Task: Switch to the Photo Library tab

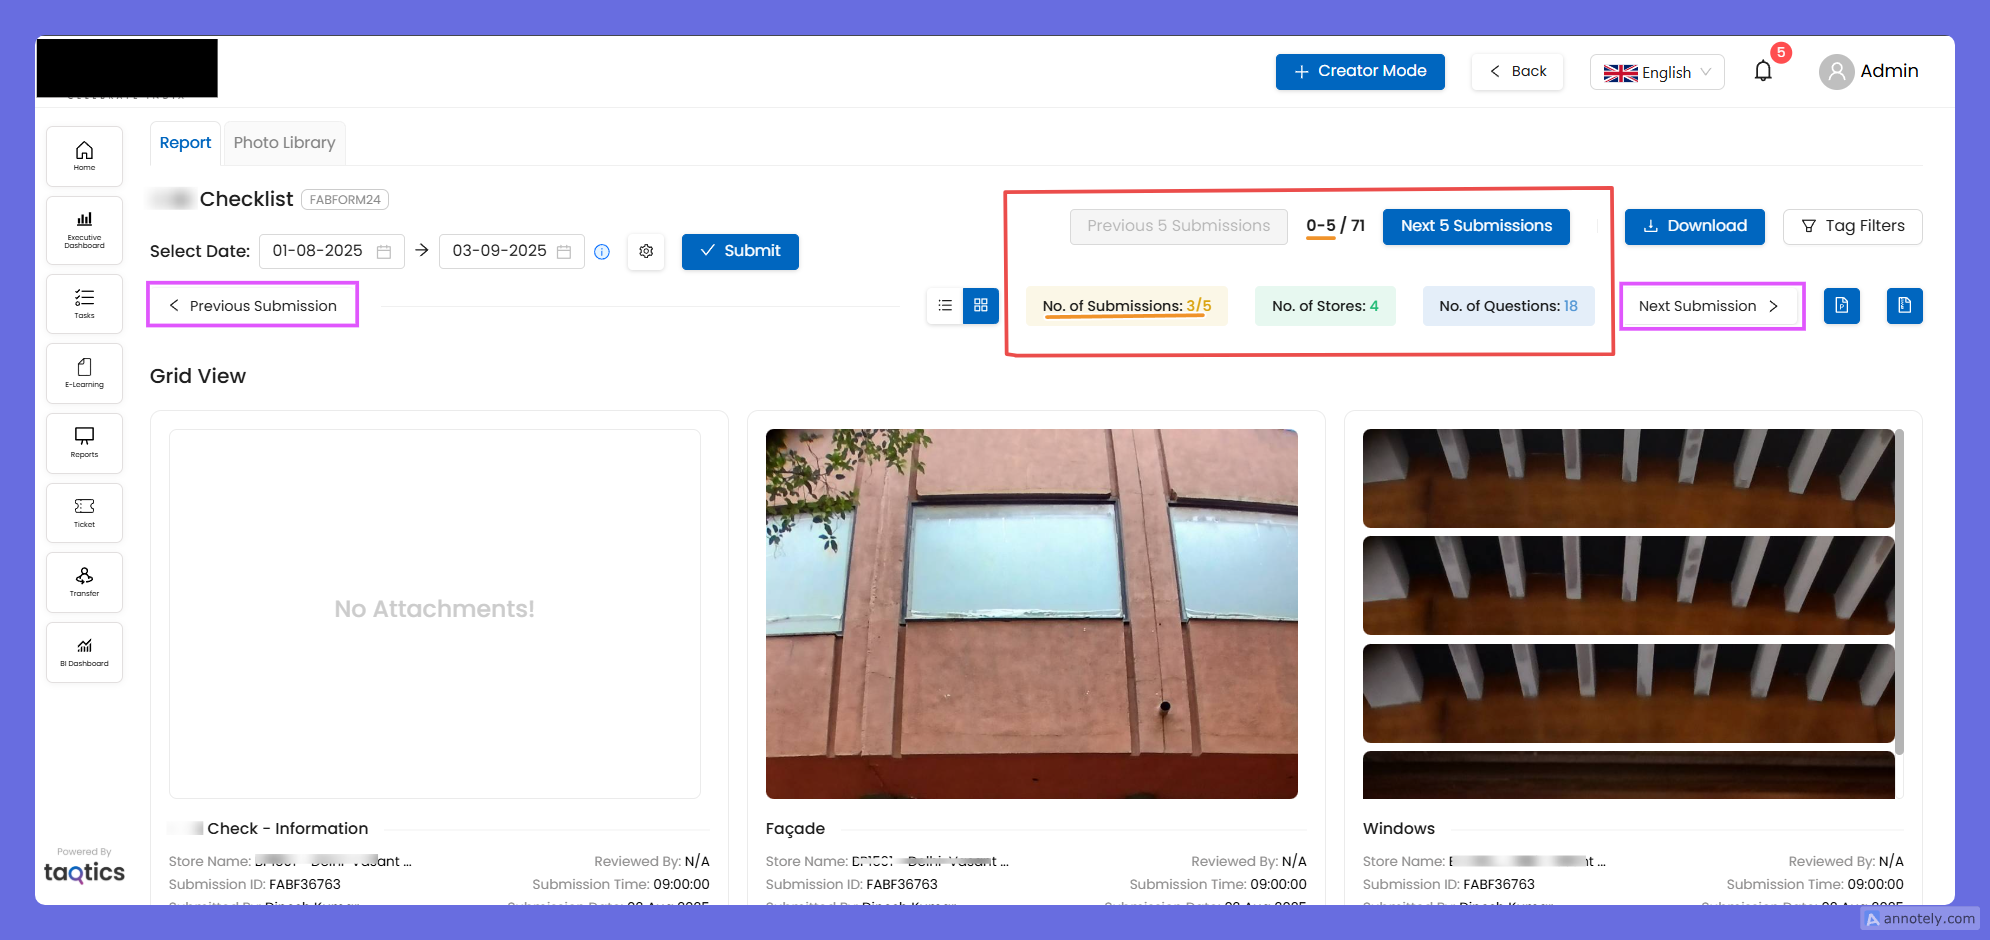Action: (x=284, y=143)
